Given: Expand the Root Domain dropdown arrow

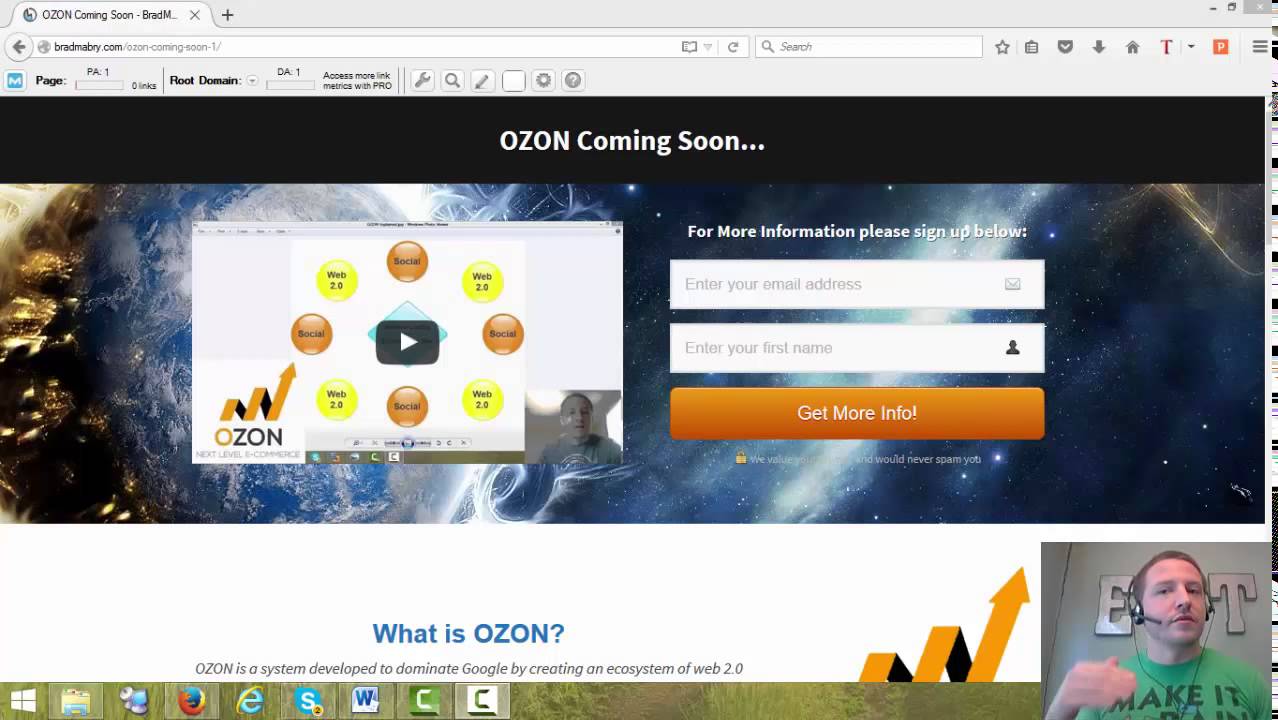Looking at the screenshot, I should 252,81.
